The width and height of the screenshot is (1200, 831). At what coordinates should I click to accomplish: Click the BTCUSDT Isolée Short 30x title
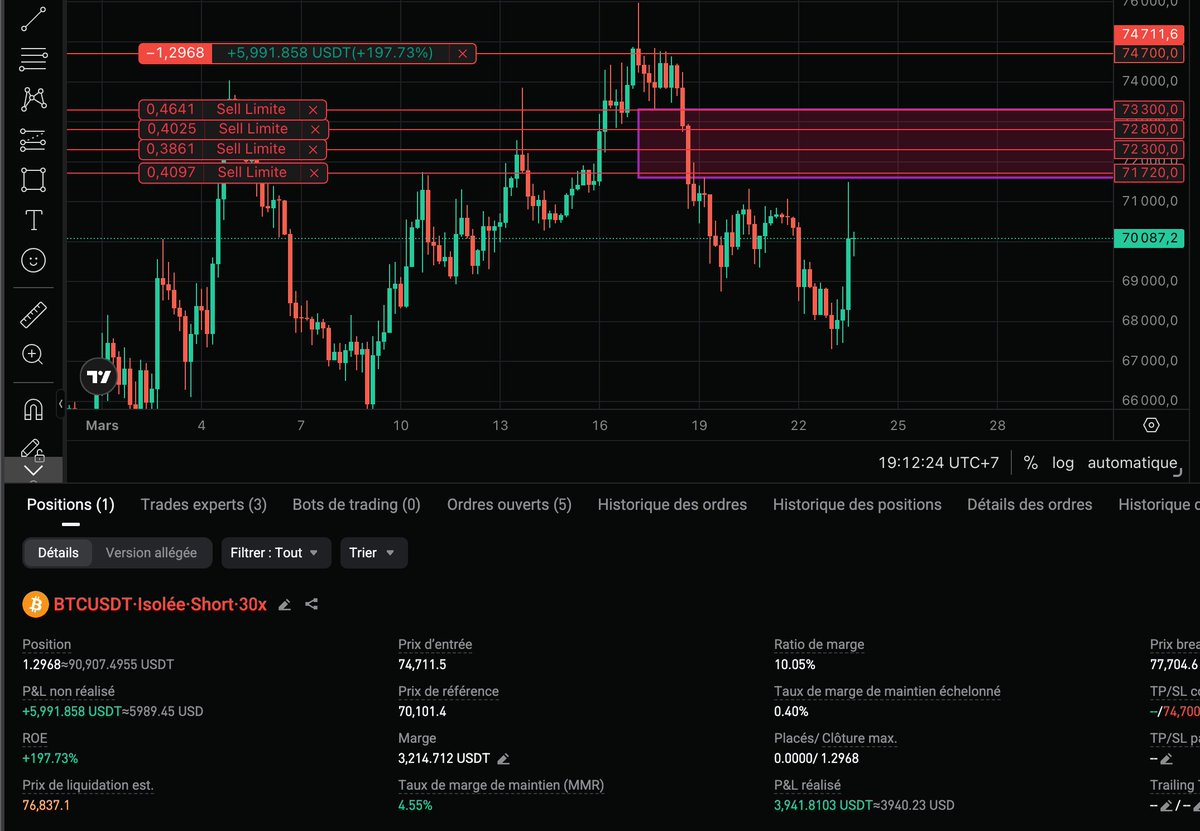pos(160,605)
